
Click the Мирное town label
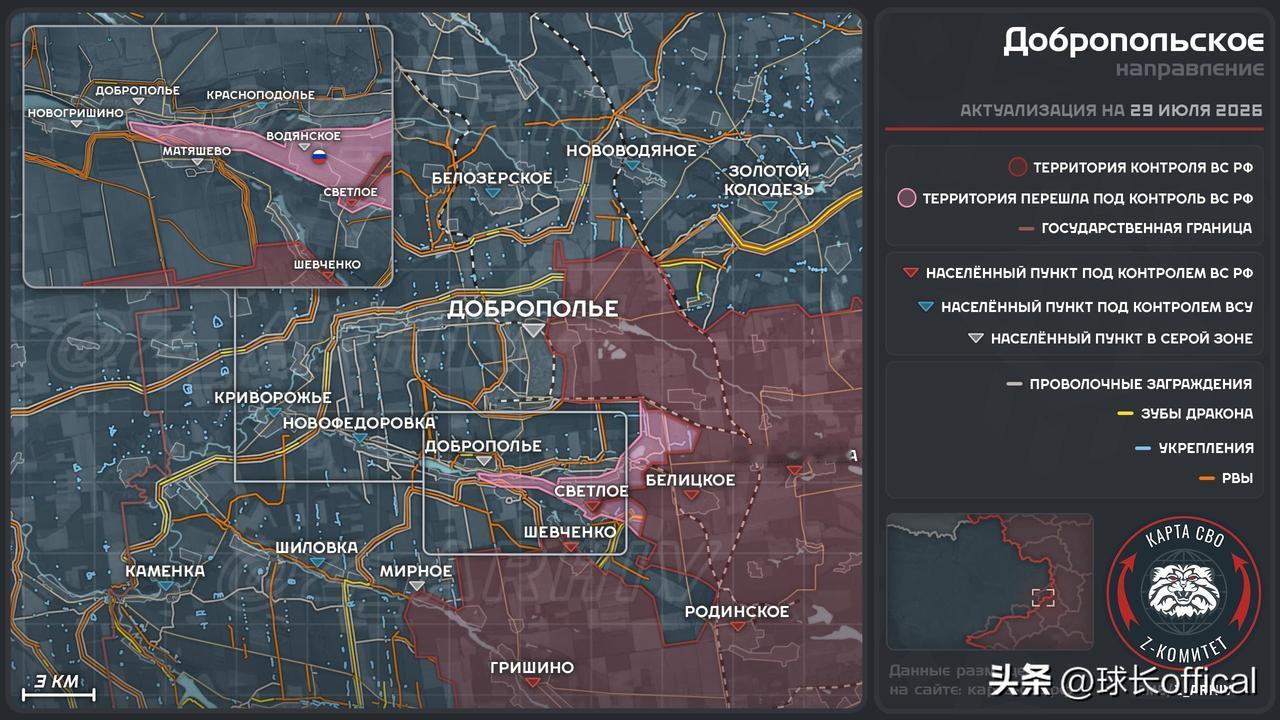[x=416, y=571]
